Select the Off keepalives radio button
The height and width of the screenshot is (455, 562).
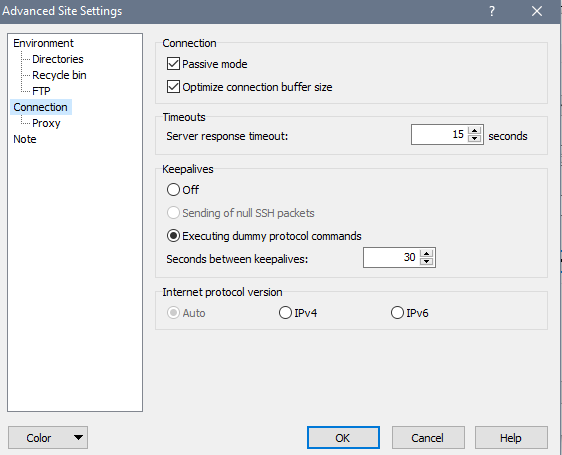pyautogui.click(x=173, y=189)
